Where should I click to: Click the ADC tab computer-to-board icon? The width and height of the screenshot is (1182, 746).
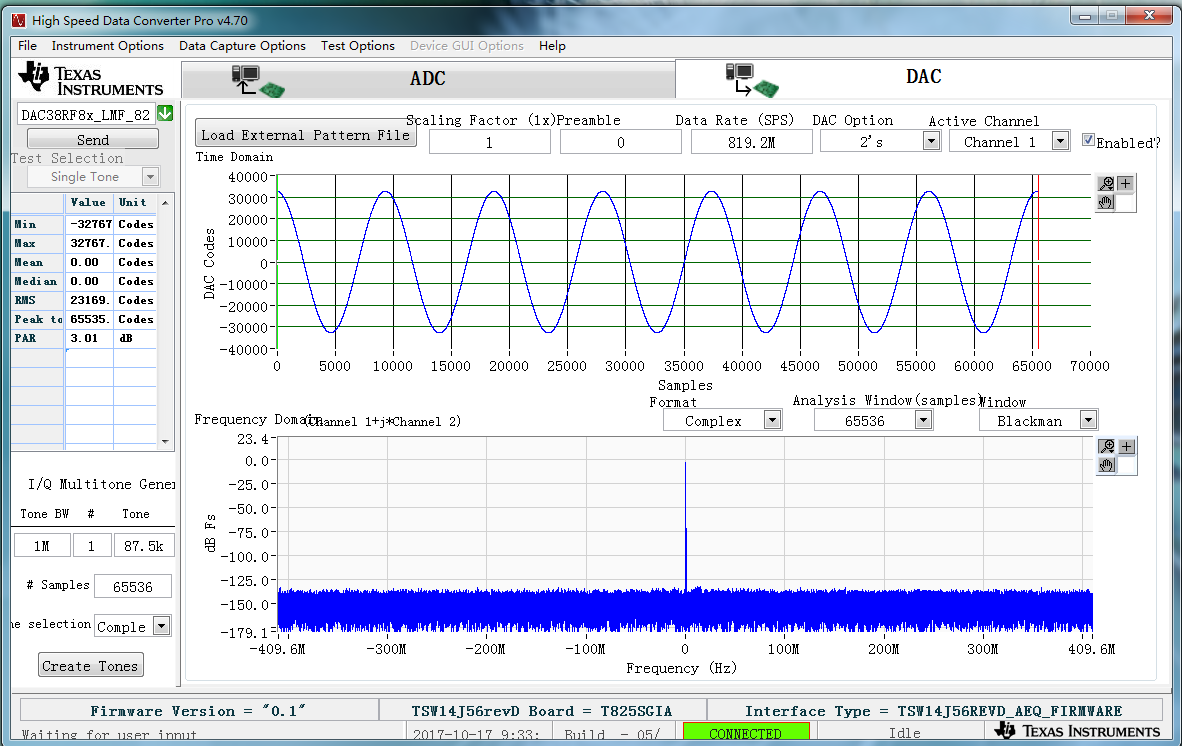[x=257, y=81]
